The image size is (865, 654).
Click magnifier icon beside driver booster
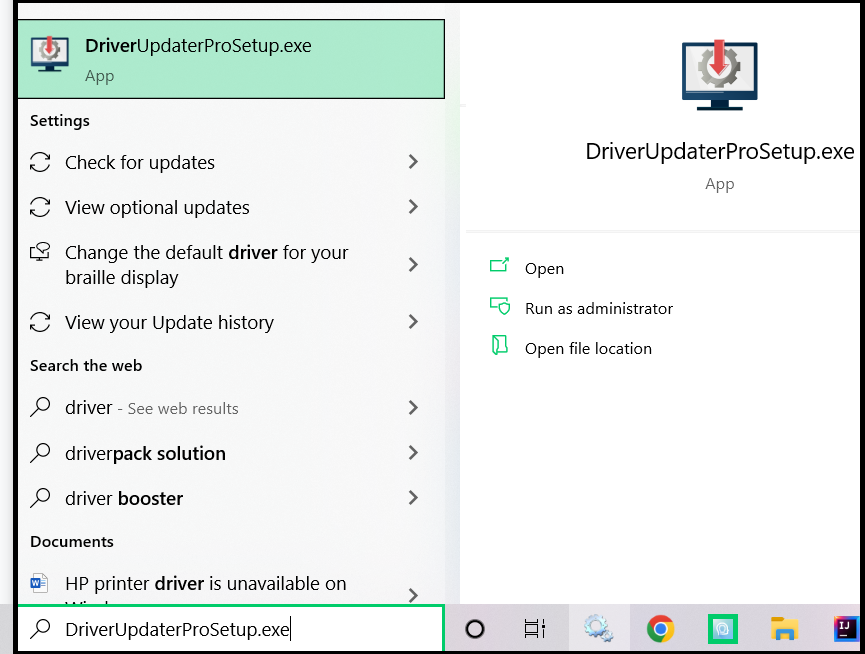[x=40, y=498]
